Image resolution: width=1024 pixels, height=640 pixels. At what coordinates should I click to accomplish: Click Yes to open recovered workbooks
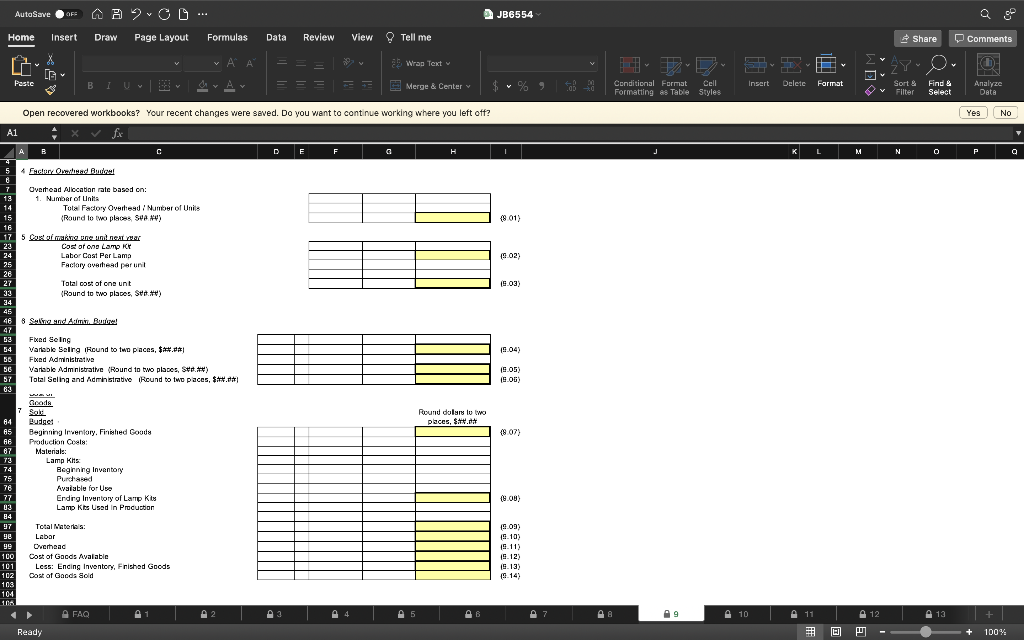coord(973,112)
